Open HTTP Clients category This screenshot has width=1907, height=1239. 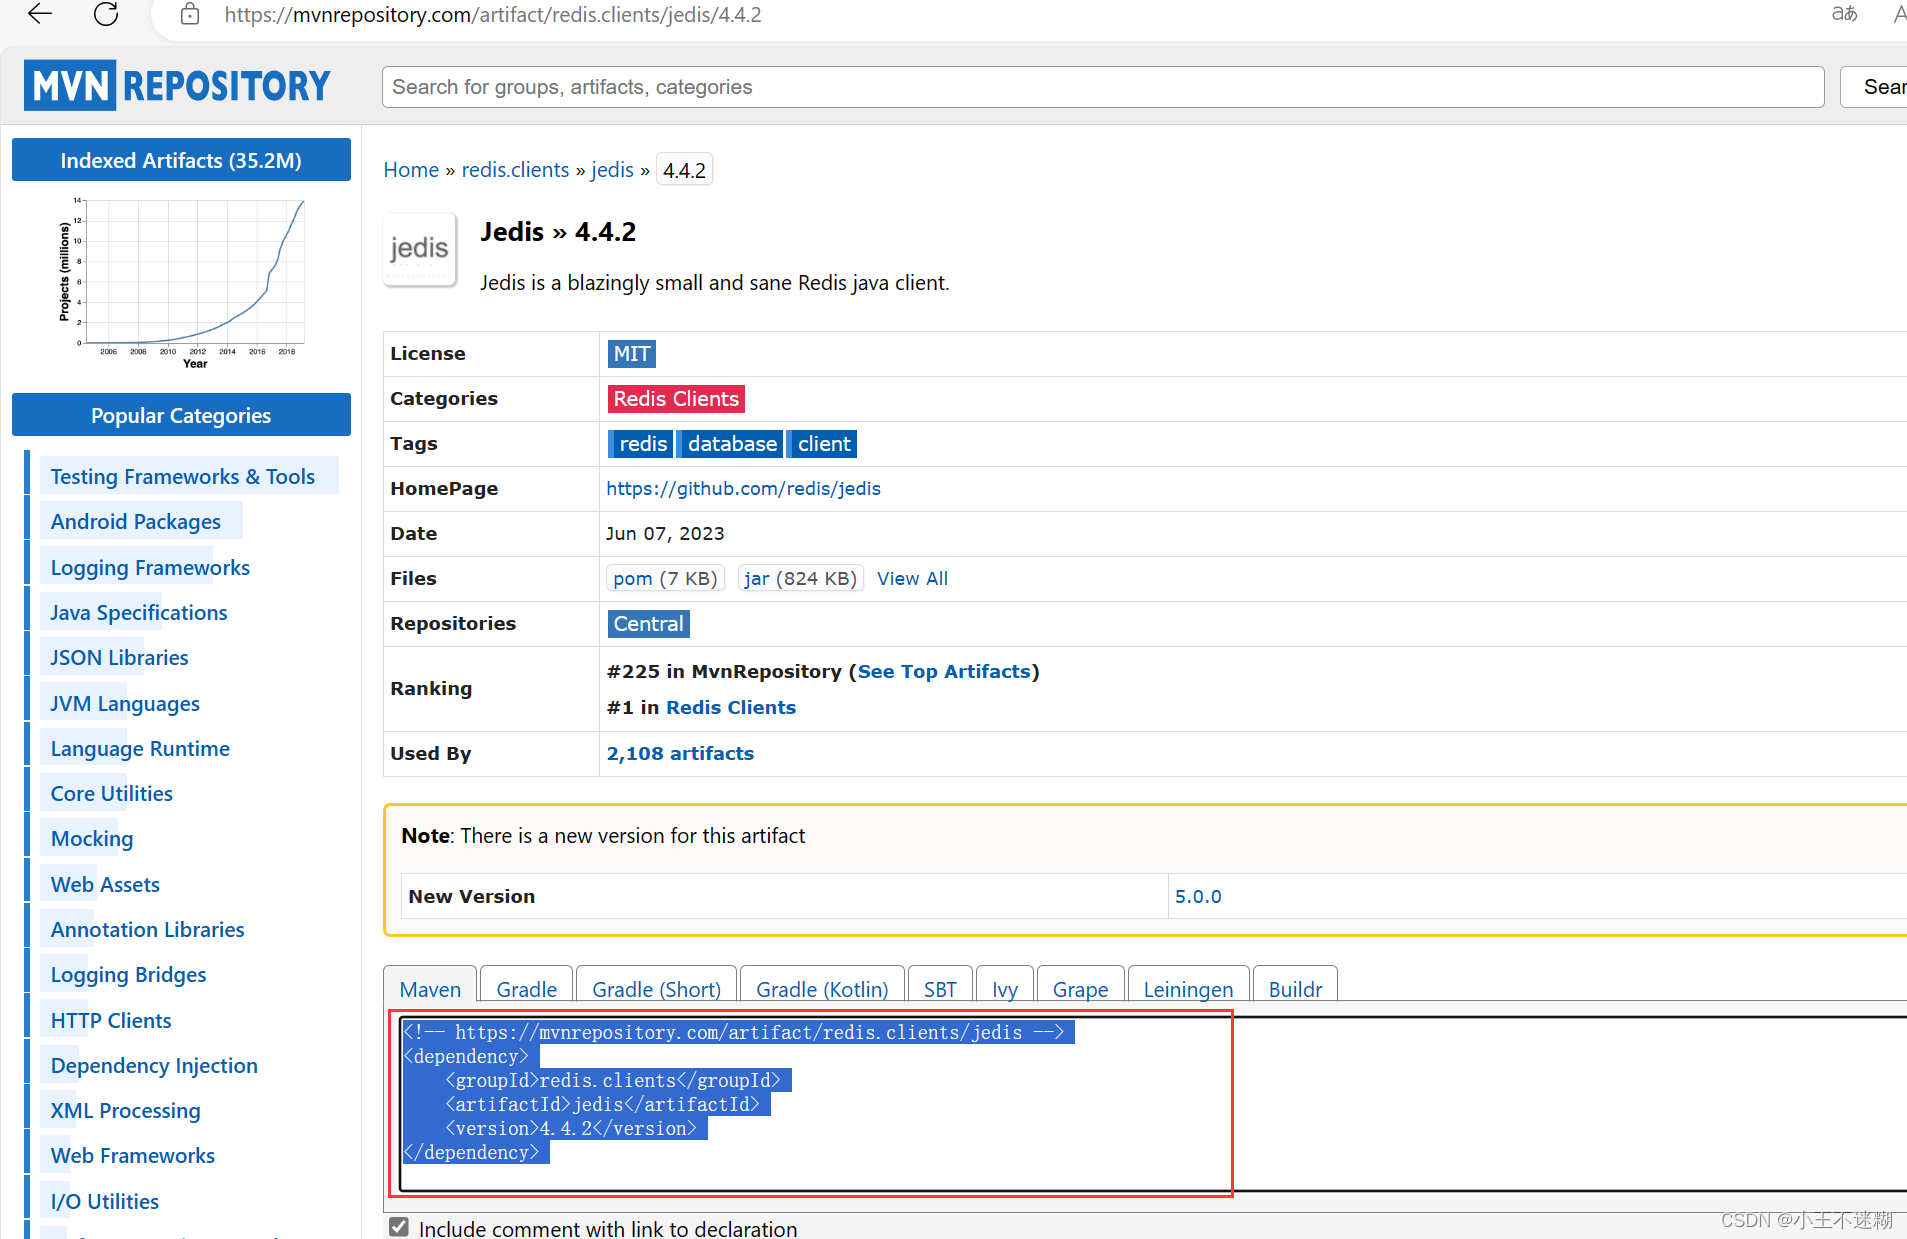point(111,1020)
